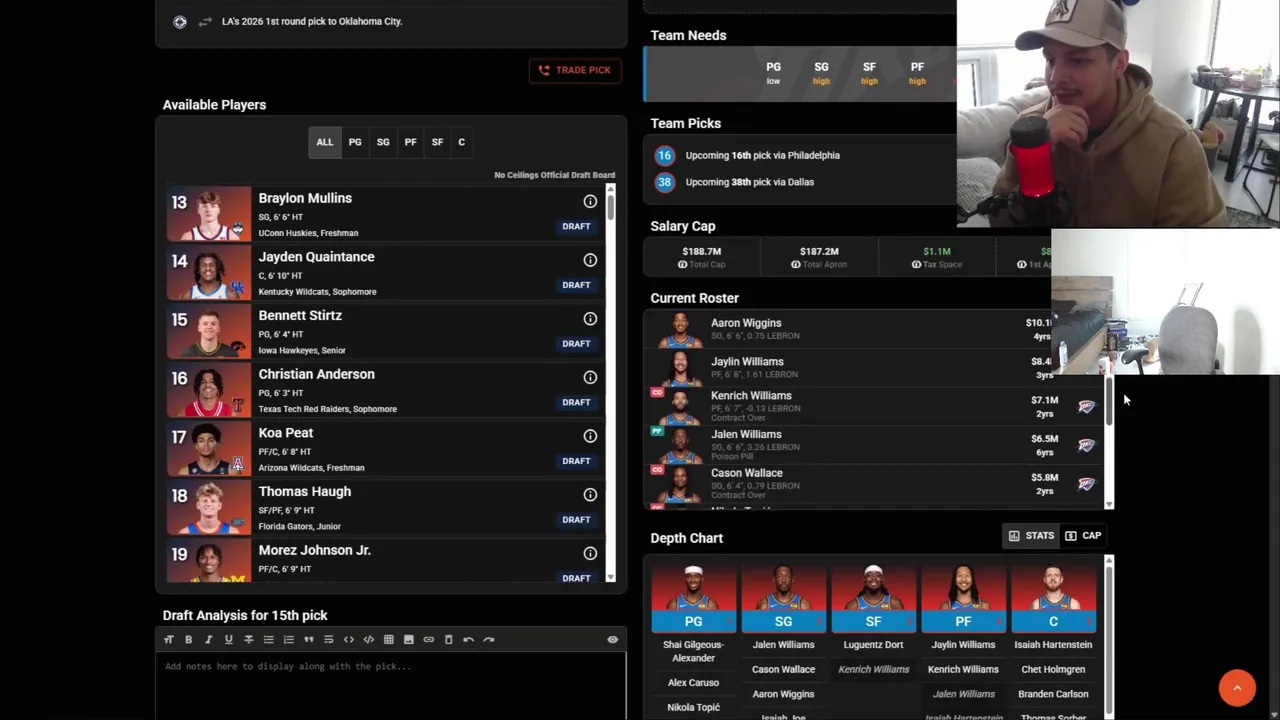Click the TRADE PICK button
The height and width of the screenshot is (720, 1280).
pyautogui.click(x=574, y=70)
